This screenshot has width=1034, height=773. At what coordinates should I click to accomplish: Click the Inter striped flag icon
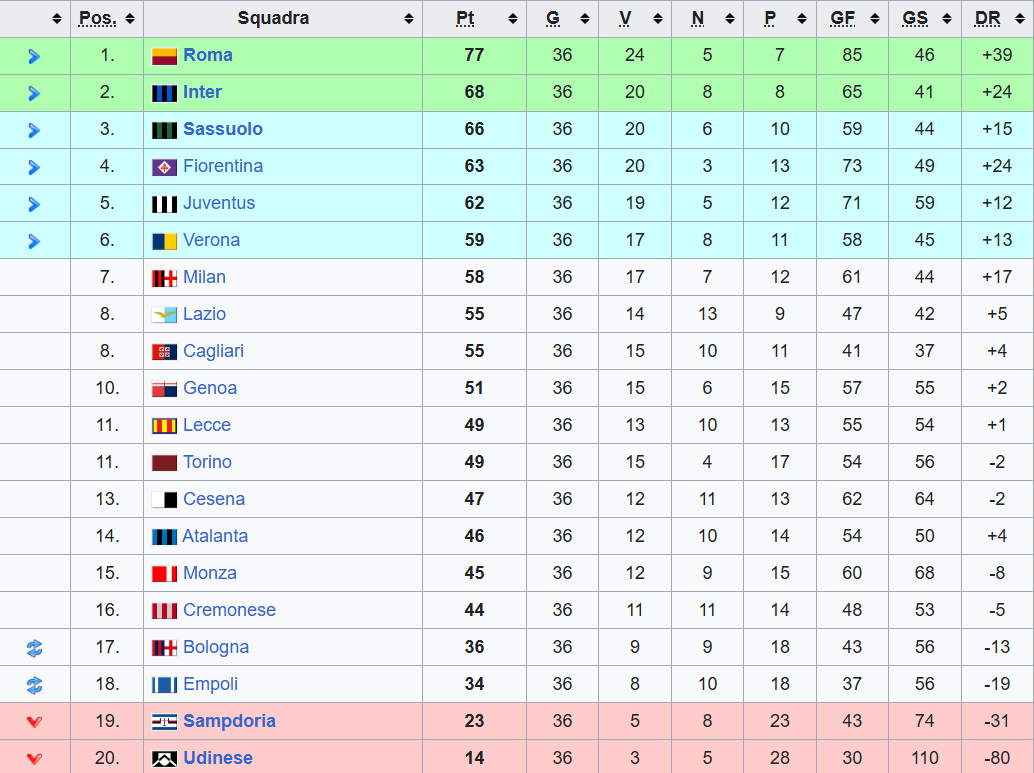point(164,93)
